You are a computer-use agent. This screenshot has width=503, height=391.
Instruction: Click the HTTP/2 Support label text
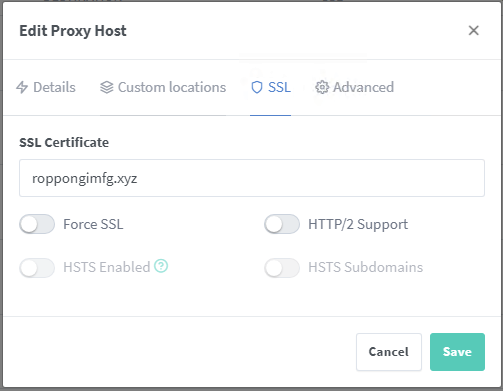point(358,224)
